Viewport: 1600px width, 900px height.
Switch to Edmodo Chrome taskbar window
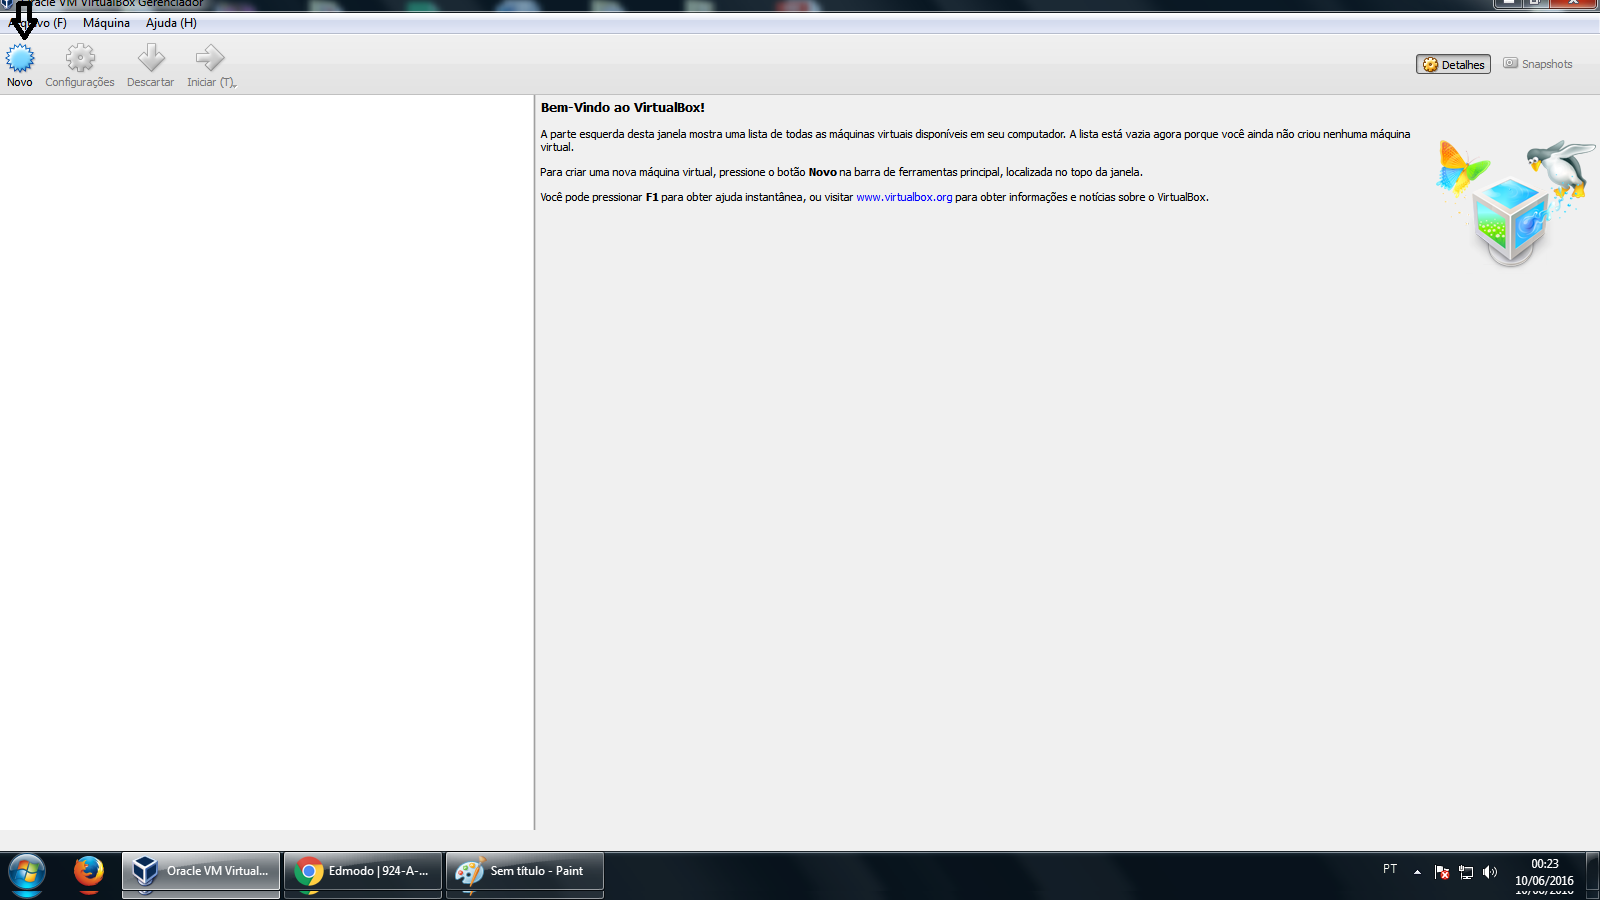coord(363,872)
